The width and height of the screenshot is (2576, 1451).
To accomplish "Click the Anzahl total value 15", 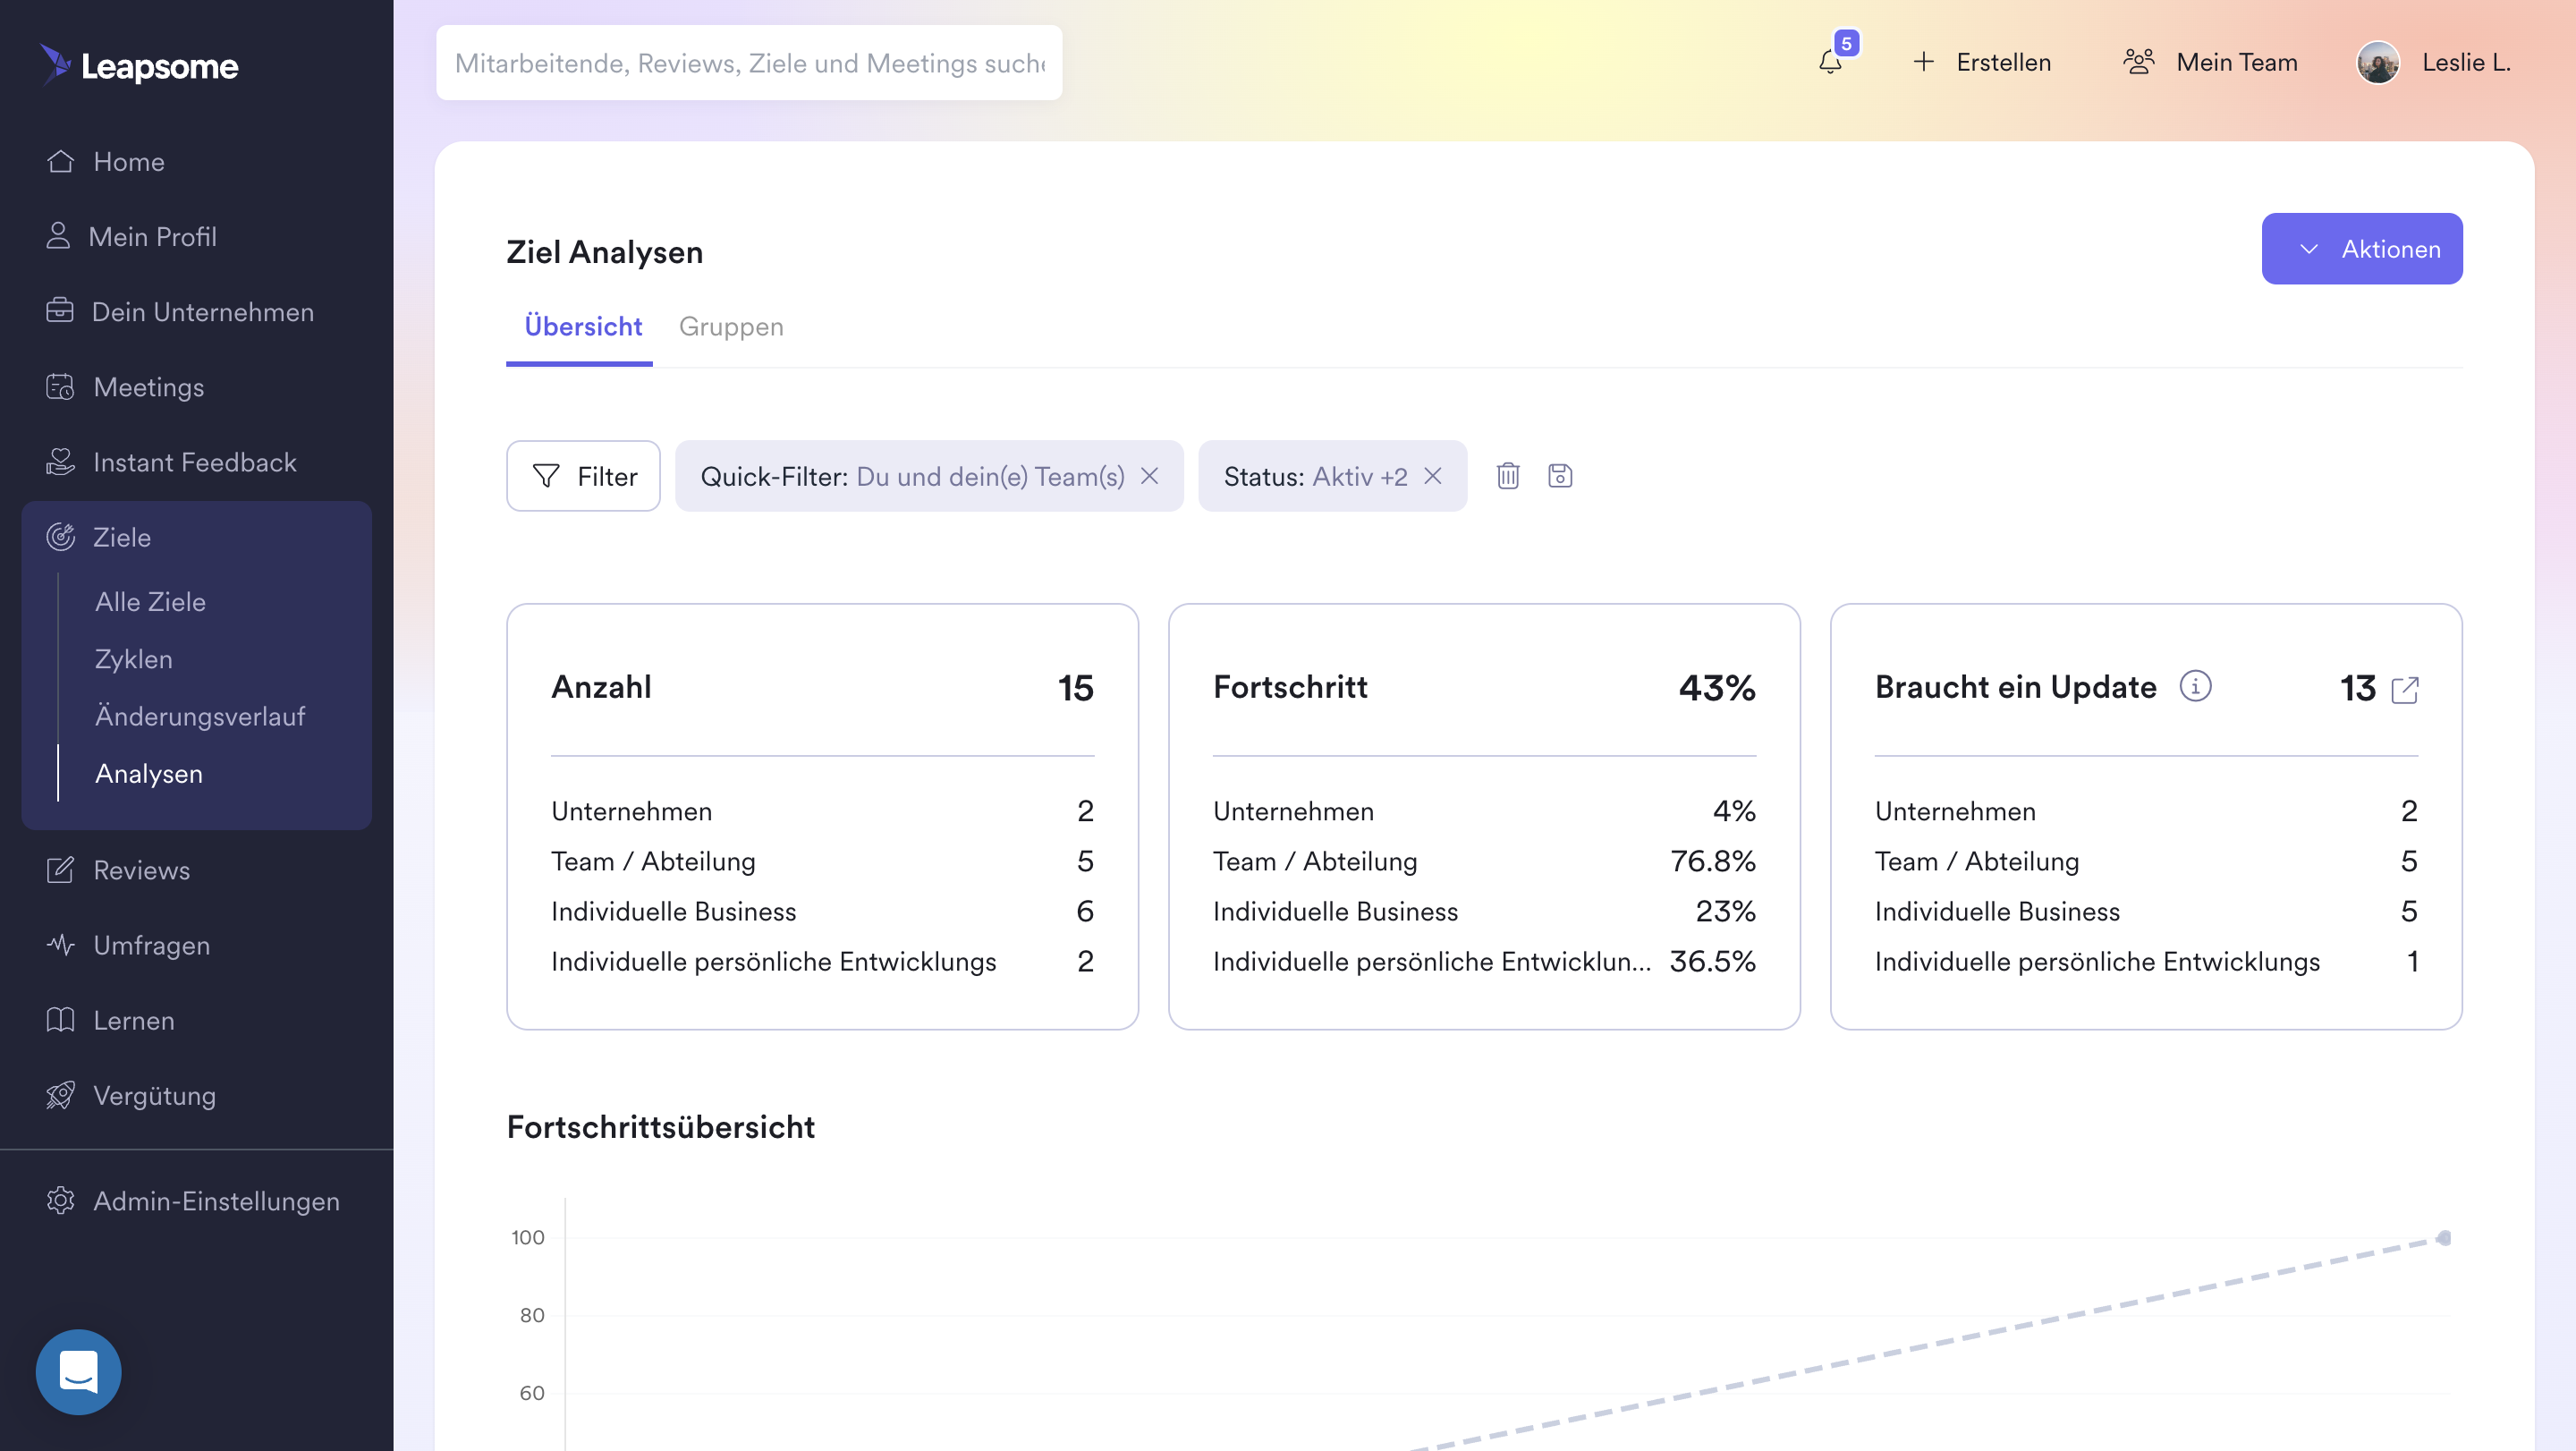I will pyautogui.click(x=1075, y=688).
